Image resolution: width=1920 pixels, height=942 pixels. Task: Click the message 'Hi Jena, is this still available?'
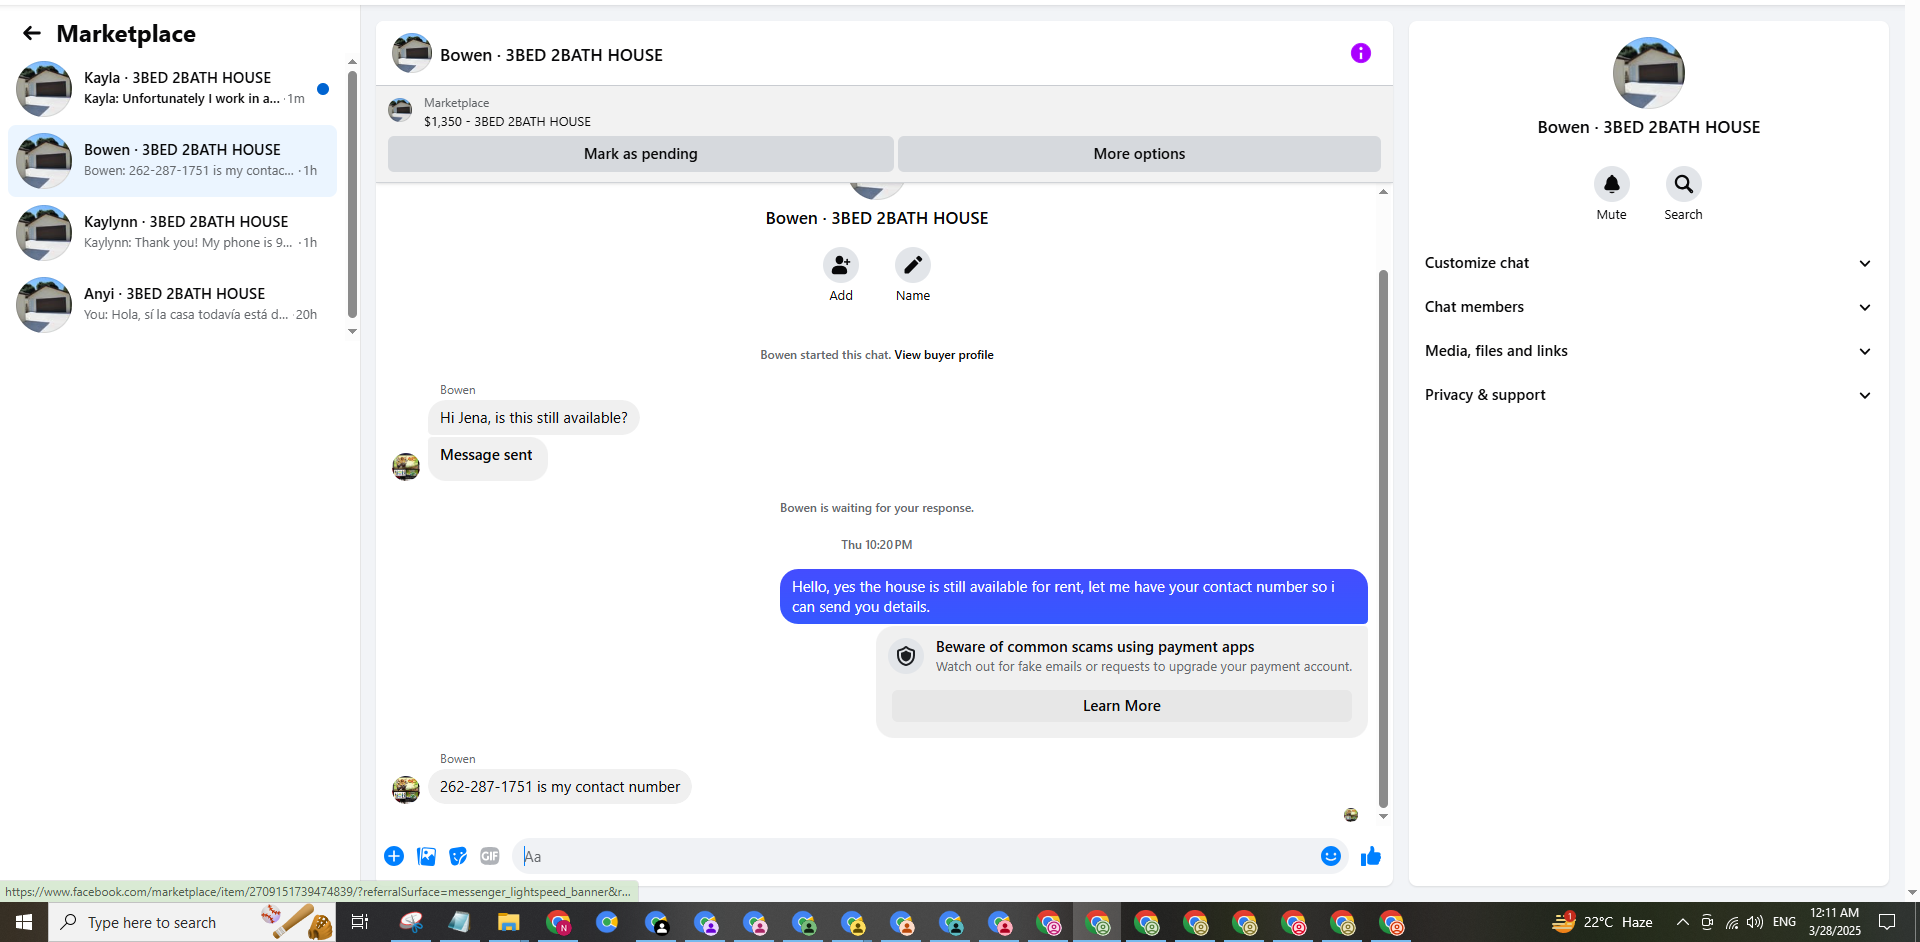[534, 418]
